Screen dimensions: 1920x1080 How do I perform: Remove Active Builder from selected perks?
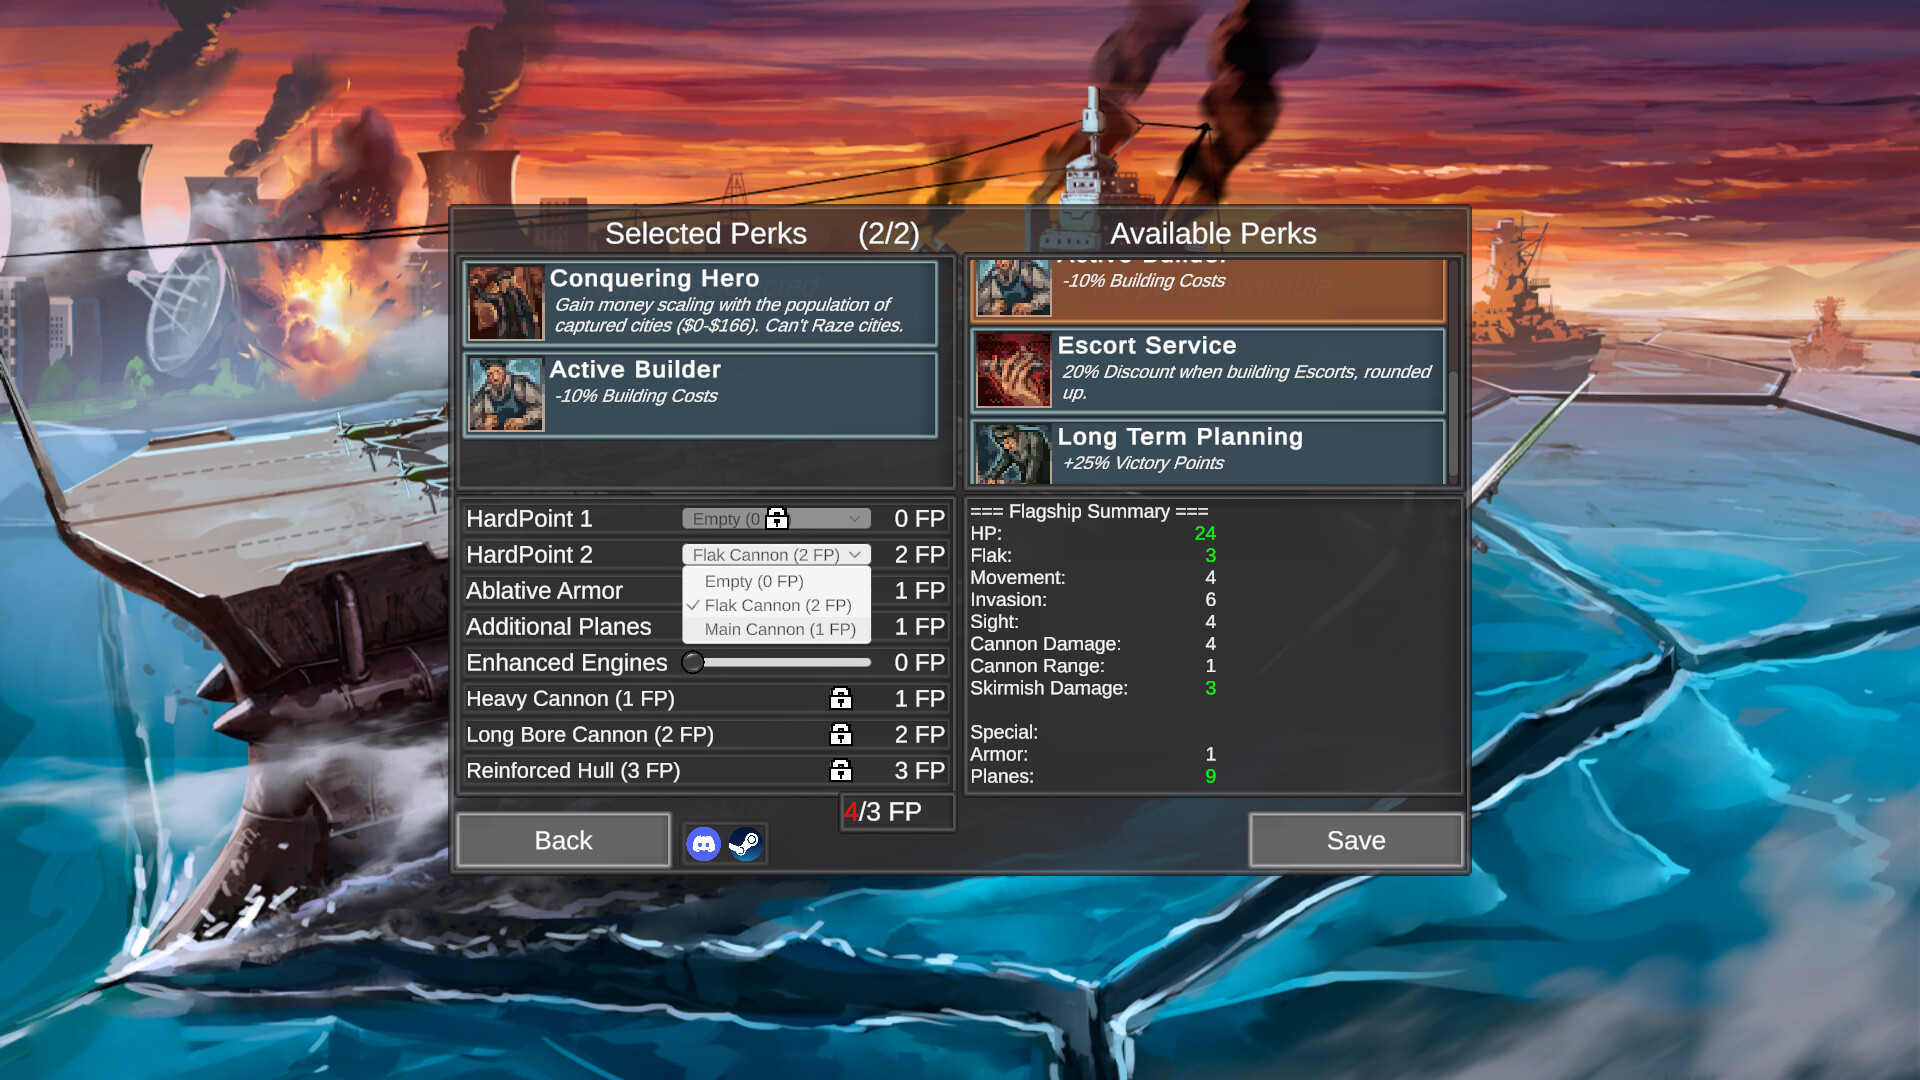click(700, 394)
